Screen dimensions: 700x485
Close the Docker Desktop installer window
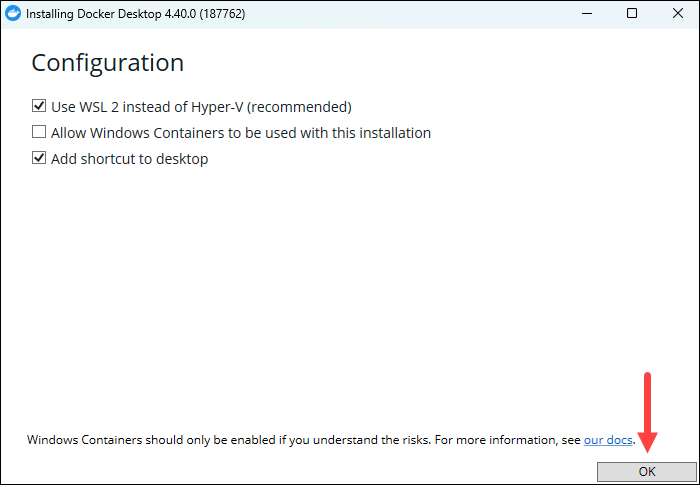coord(677,13)
